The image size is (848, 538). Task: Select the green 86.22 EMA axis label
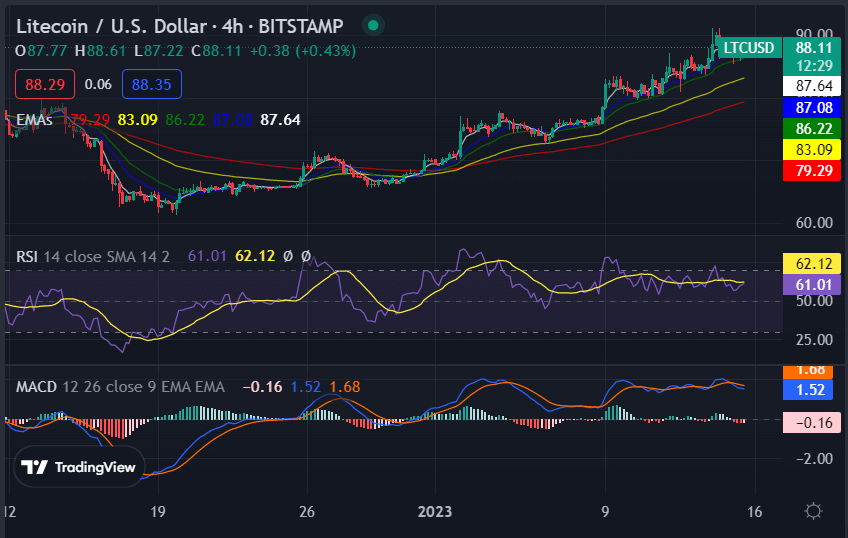(813, 129)
